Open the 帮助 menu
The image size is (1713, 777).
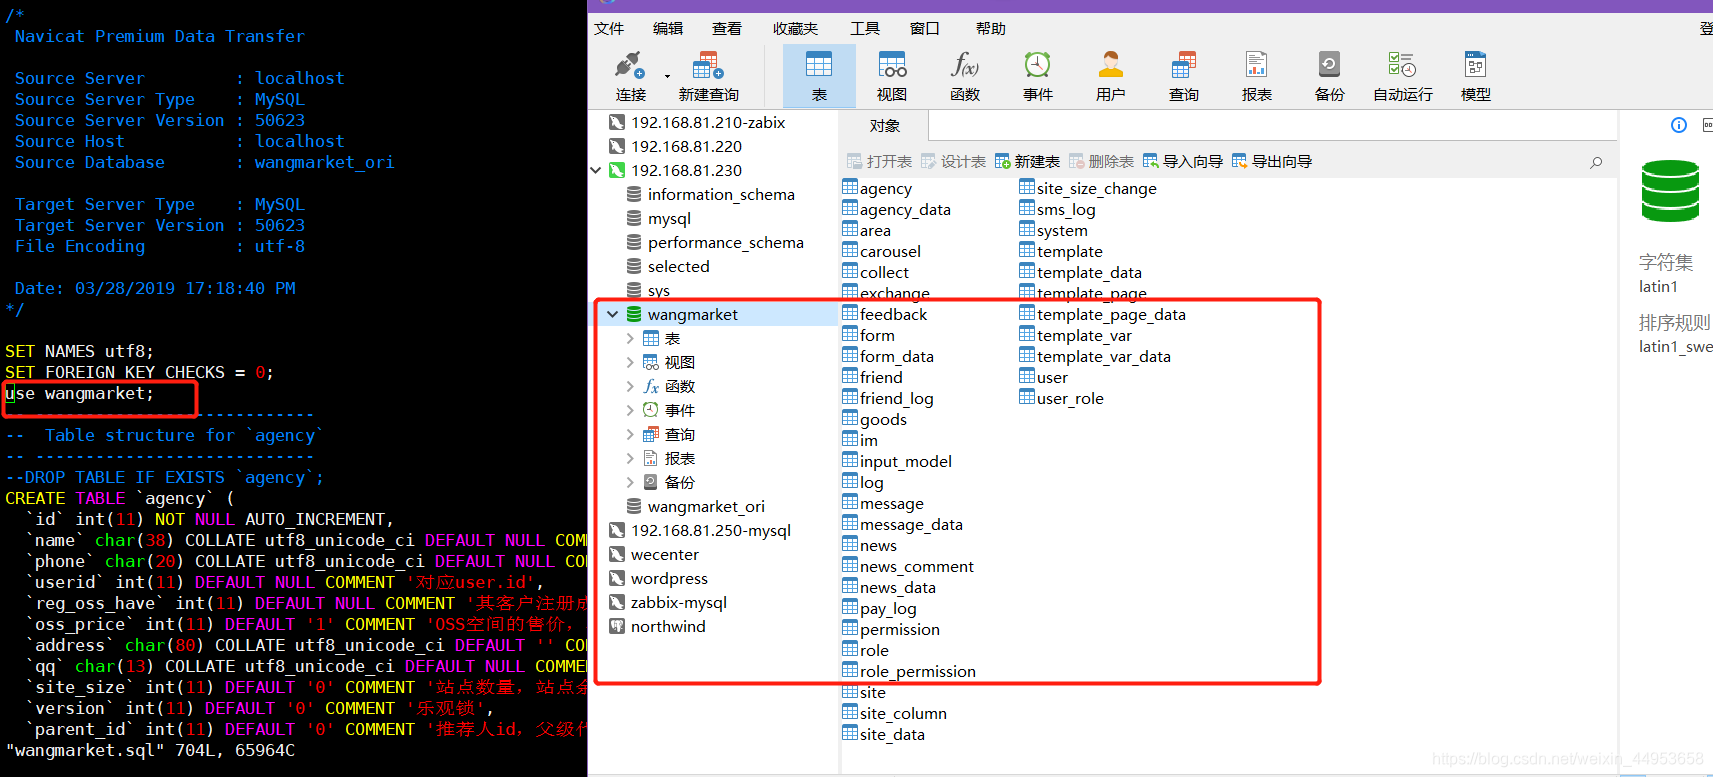pos(991,29)
